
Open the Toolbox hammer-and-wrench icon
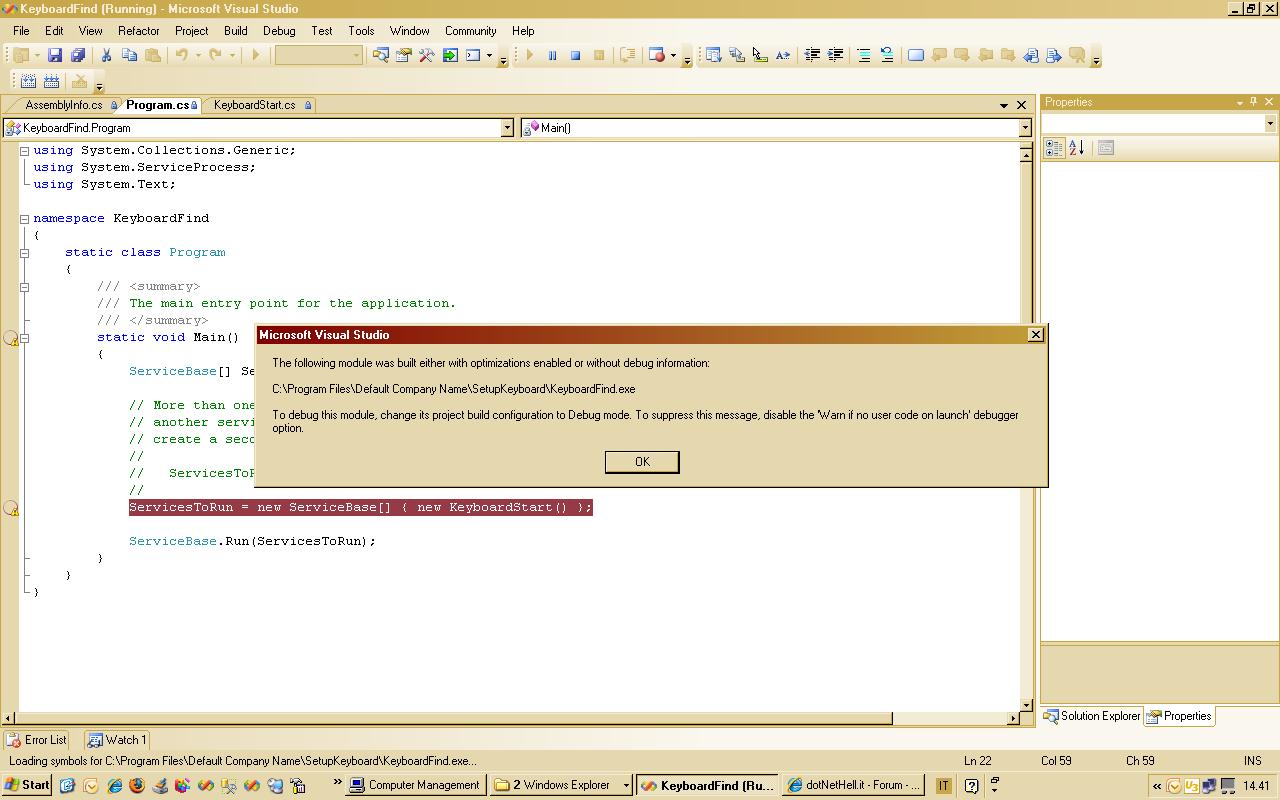[427, 55]
